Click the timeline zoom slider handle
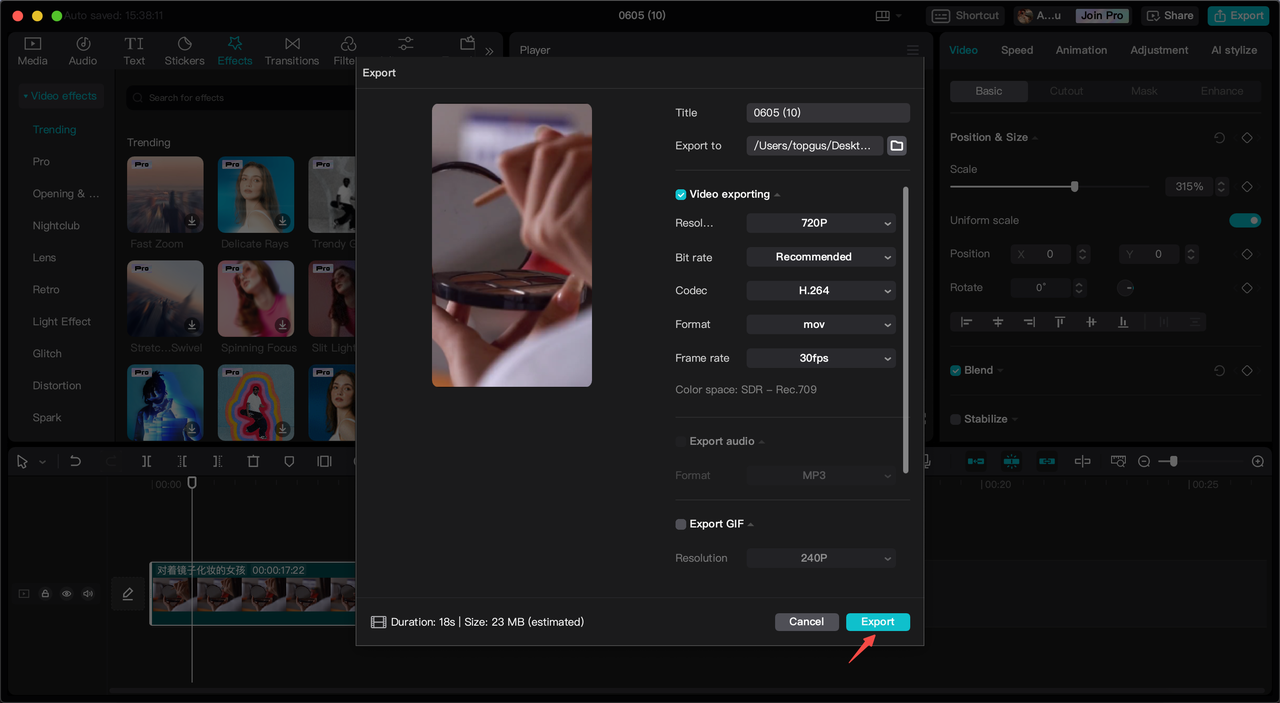 point(1173,461)
